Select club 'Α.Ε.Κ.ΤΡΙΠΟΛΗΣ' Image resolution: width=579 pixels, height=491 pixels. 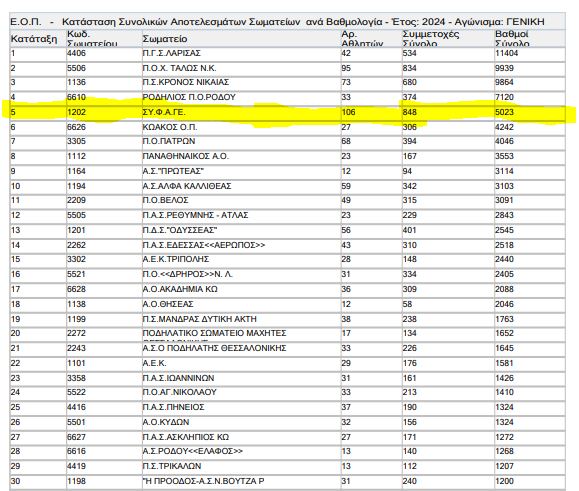pos(176,260)
